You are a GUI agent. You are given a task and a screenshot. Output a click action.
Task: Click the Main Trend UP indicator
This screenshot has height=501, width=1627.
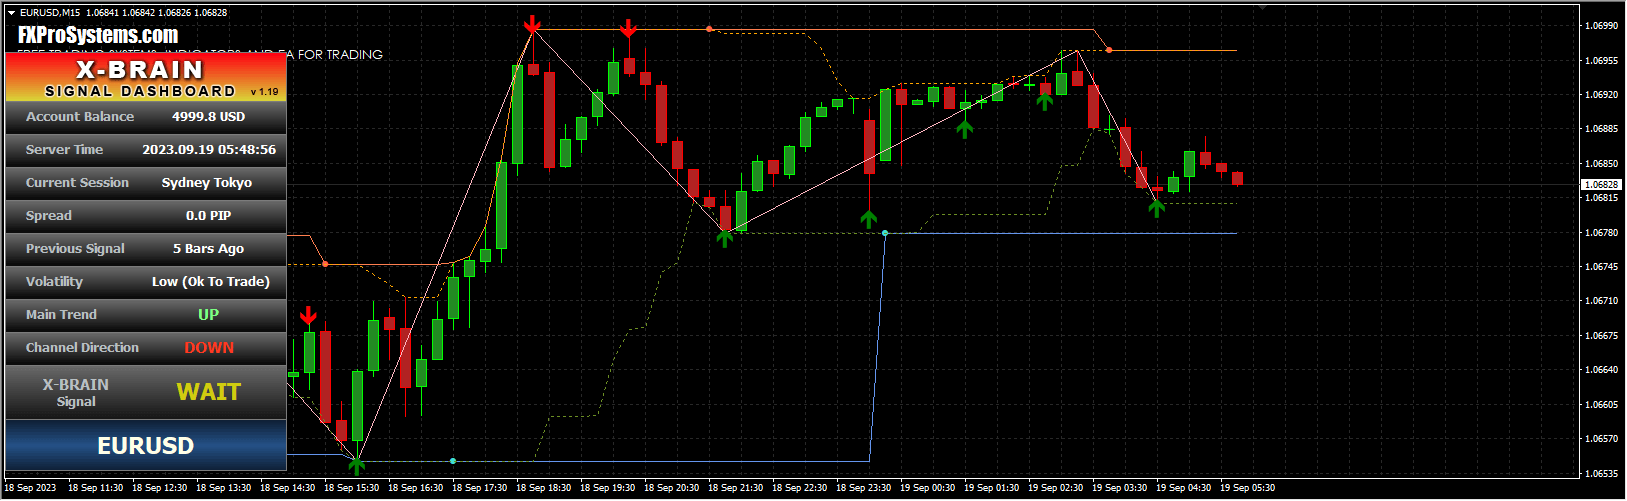click(x=208, y=314)
